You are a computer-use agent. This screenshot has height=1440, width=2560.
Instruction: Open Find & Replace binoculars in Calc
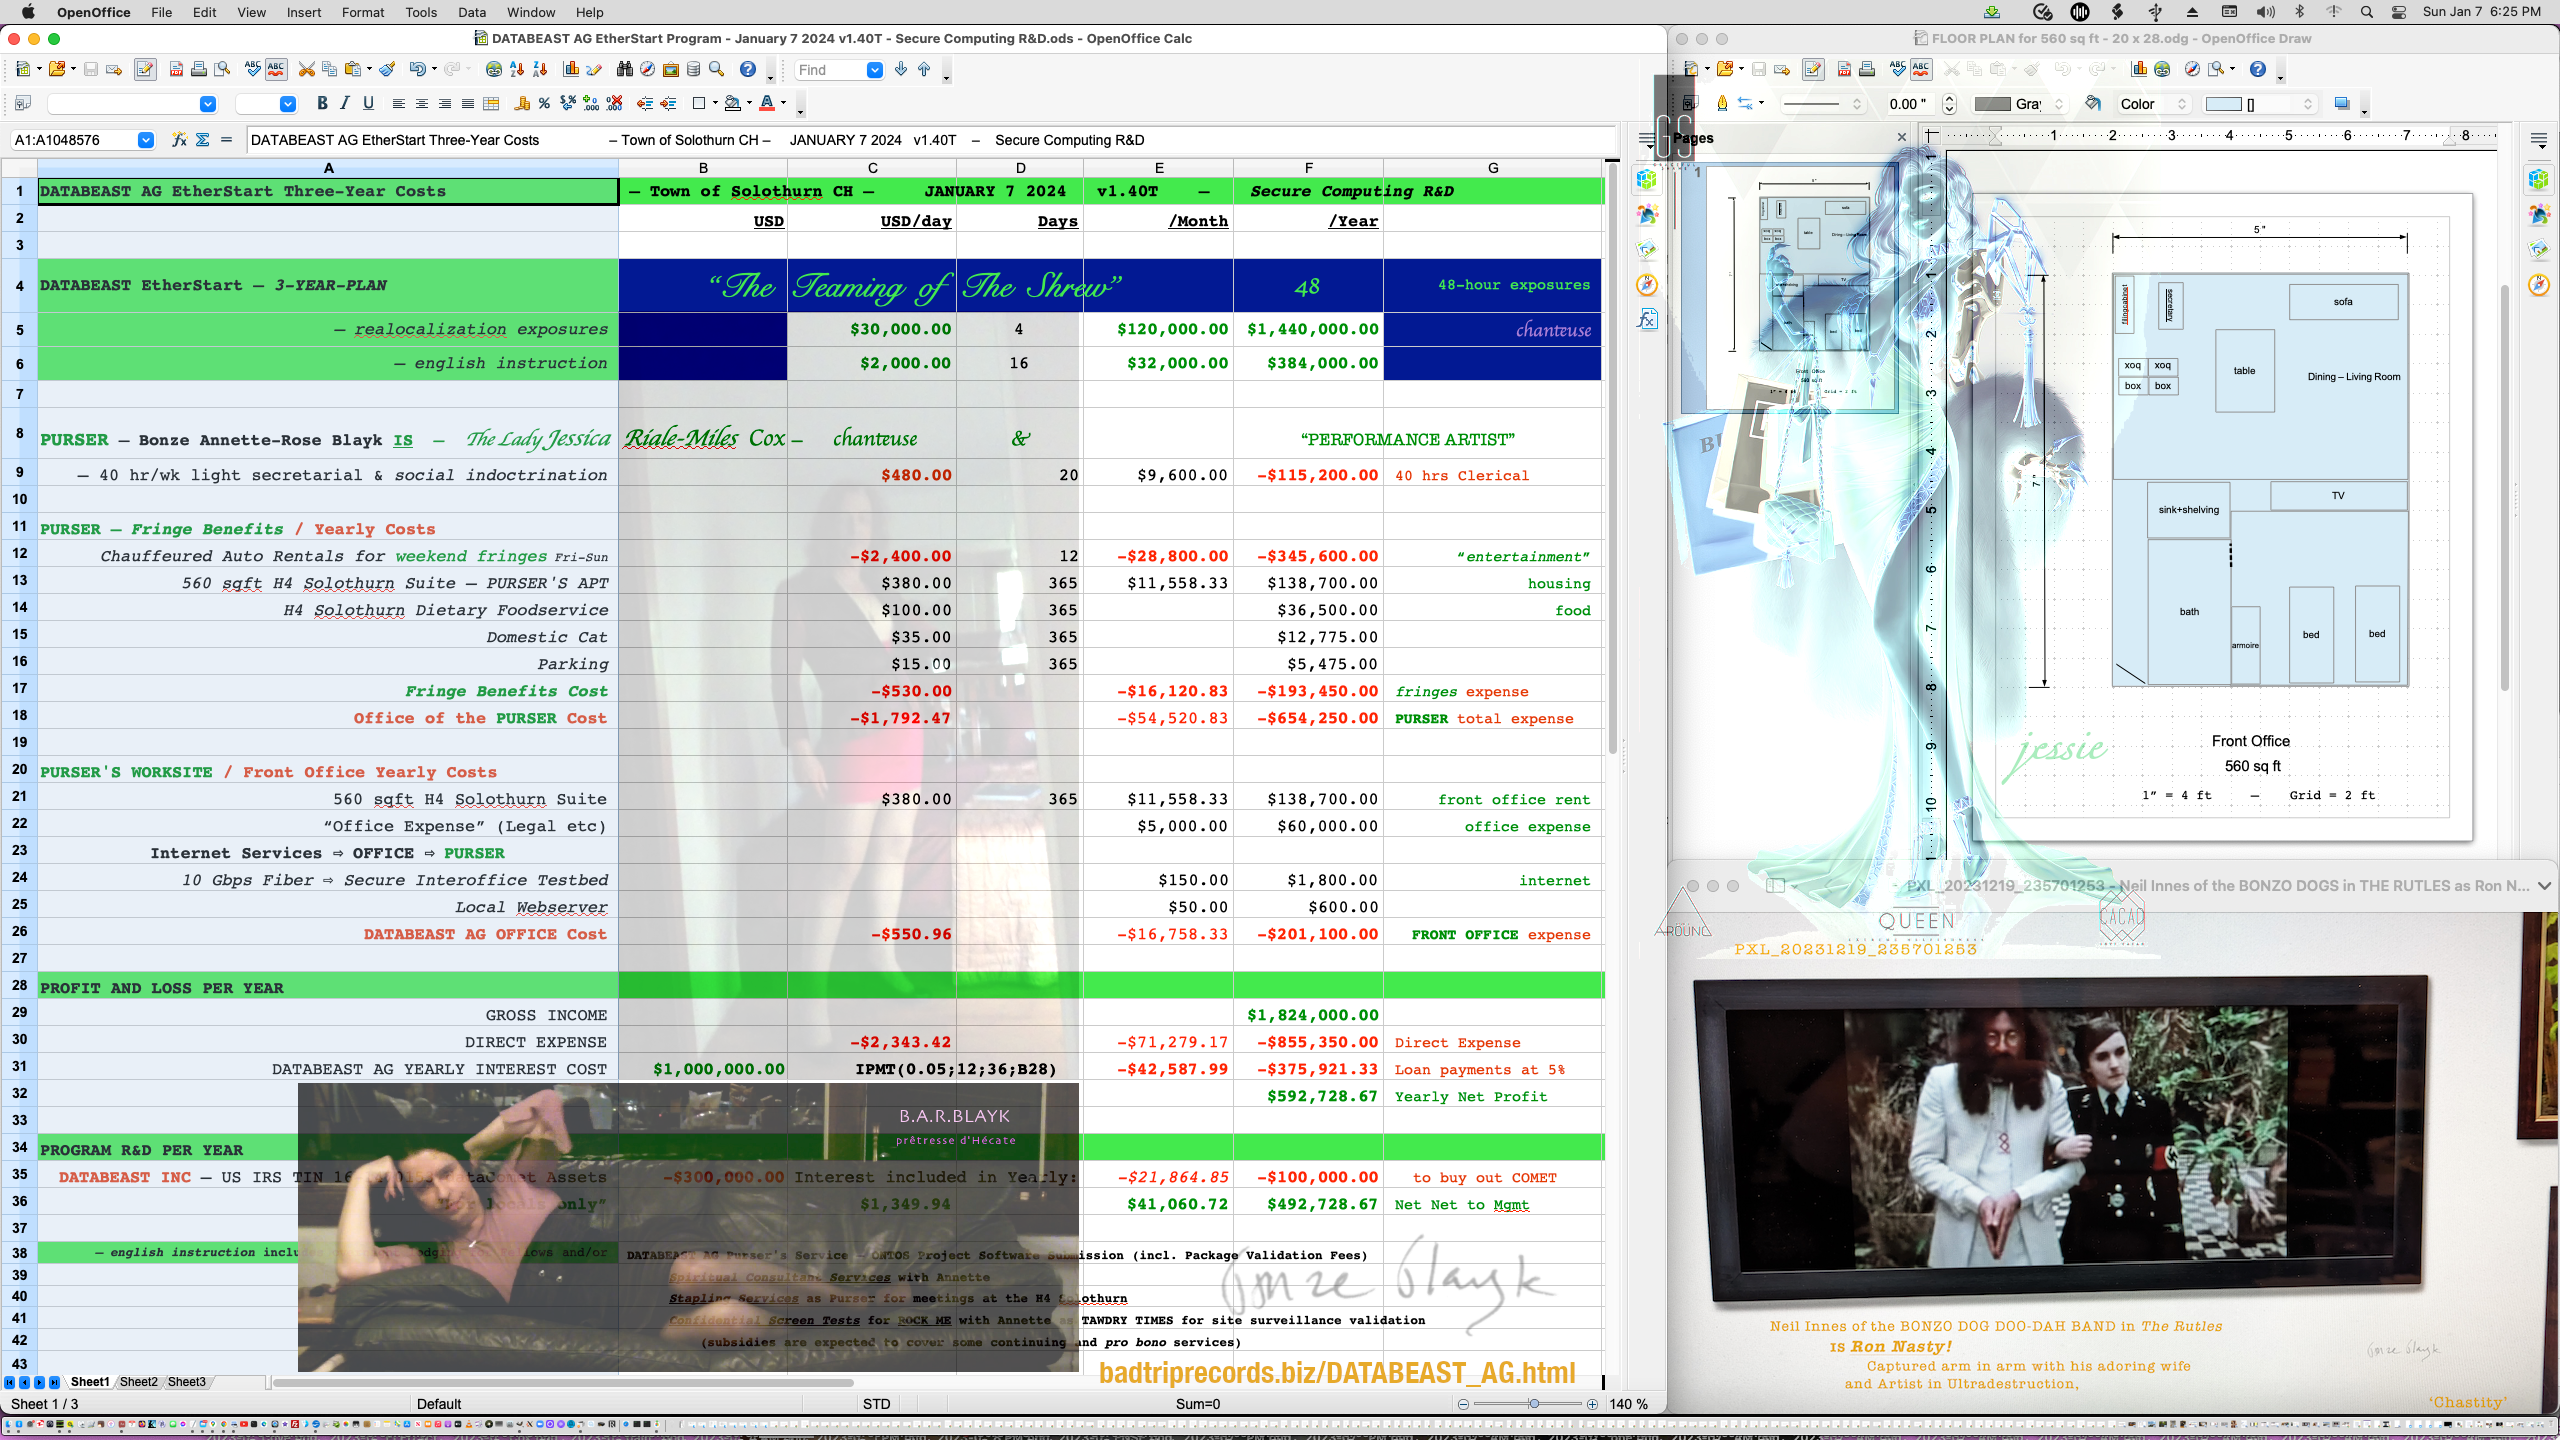625,69
